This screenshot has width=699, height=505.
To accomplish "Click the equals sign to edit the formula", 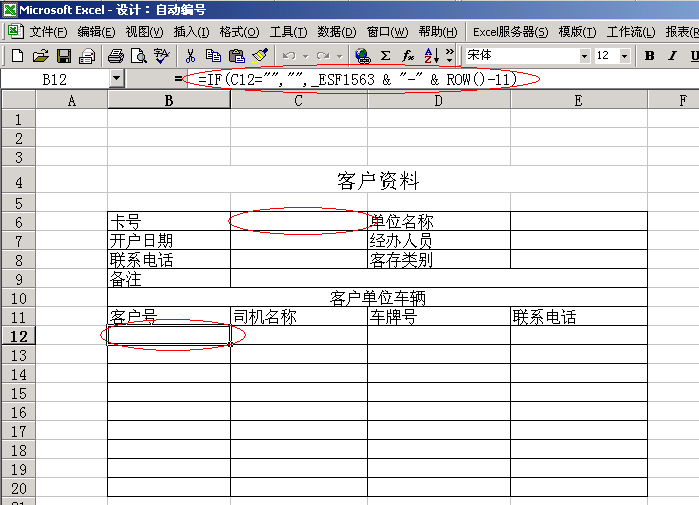I will pos(178,79).
